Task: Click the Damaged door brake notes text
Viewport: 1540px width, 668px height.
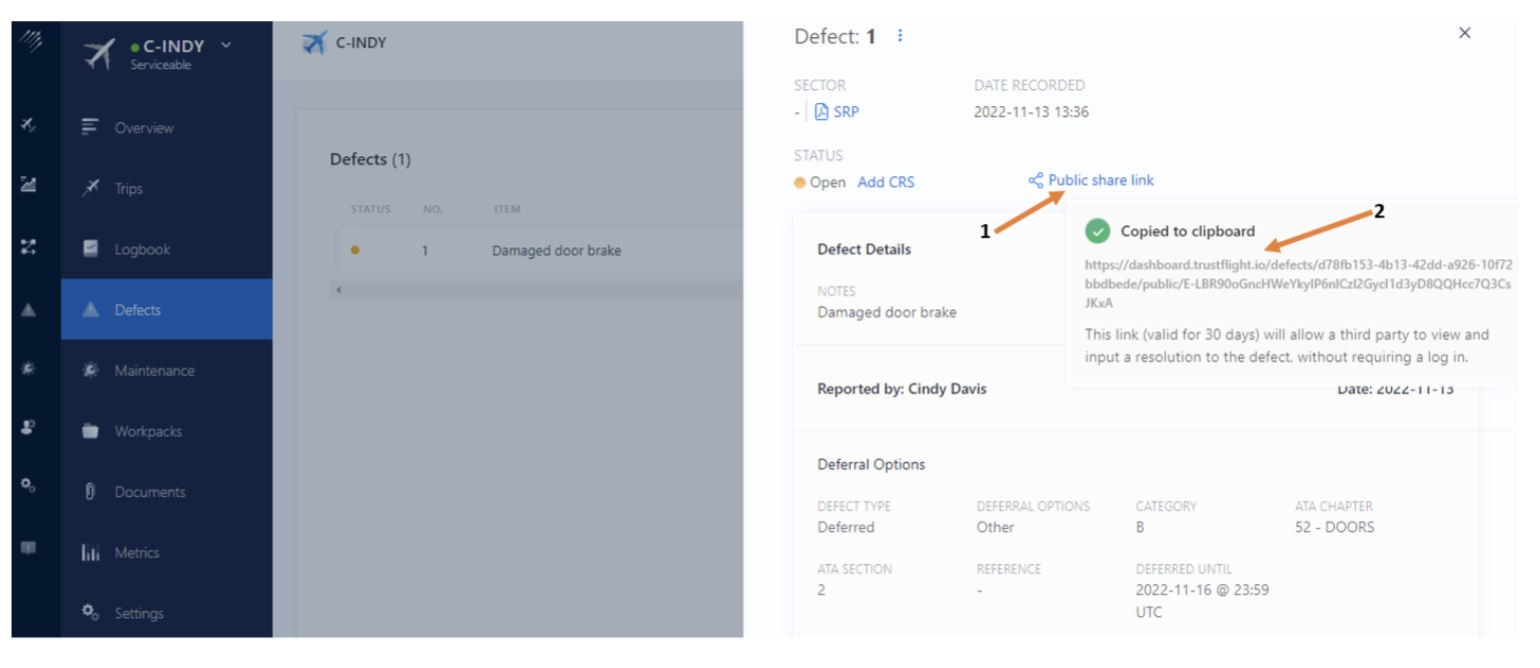Action: point(887,312)
